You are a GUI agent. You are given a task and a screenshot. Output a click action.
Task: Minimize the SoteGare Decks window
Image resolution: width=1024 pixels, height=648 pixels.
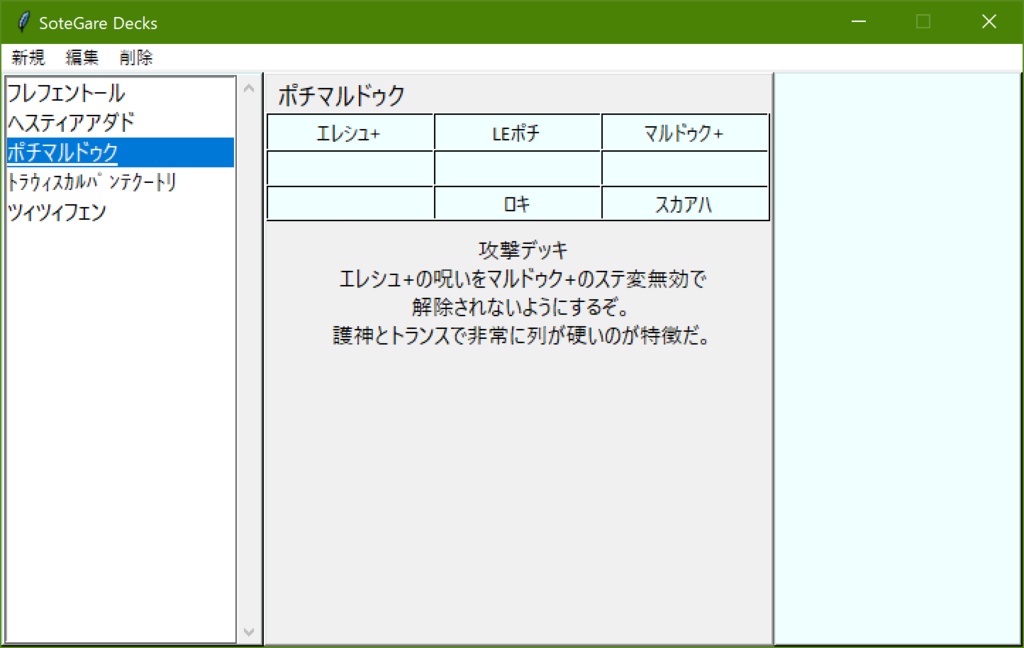click(x=859, y=22)
